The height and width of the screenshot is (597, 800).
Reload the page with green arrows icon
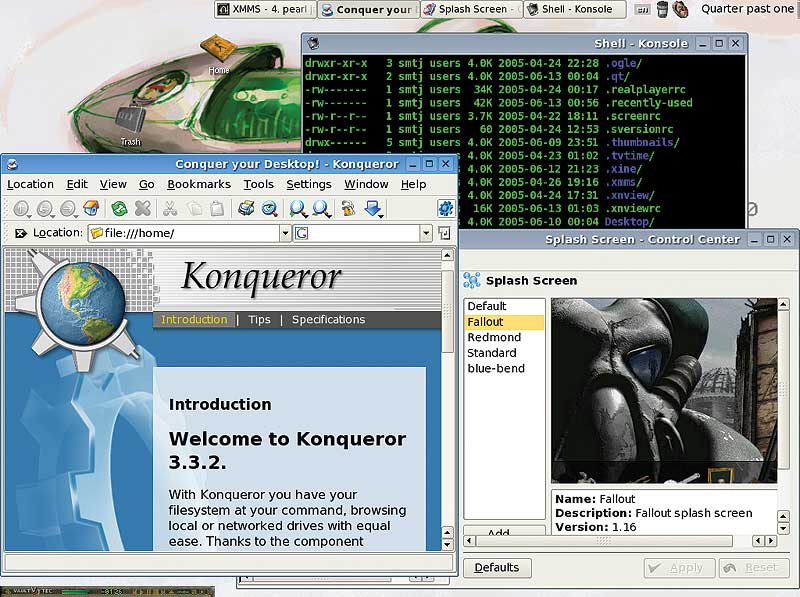tap(119, 208)
